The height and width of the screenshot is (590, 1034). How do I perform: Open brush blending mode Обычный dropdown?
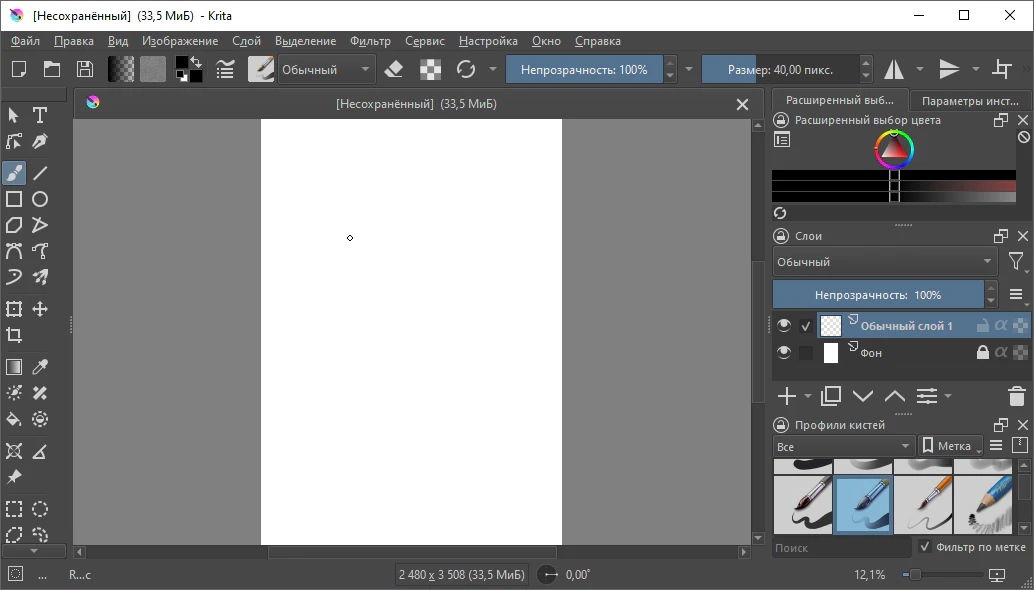pos(325,69)
